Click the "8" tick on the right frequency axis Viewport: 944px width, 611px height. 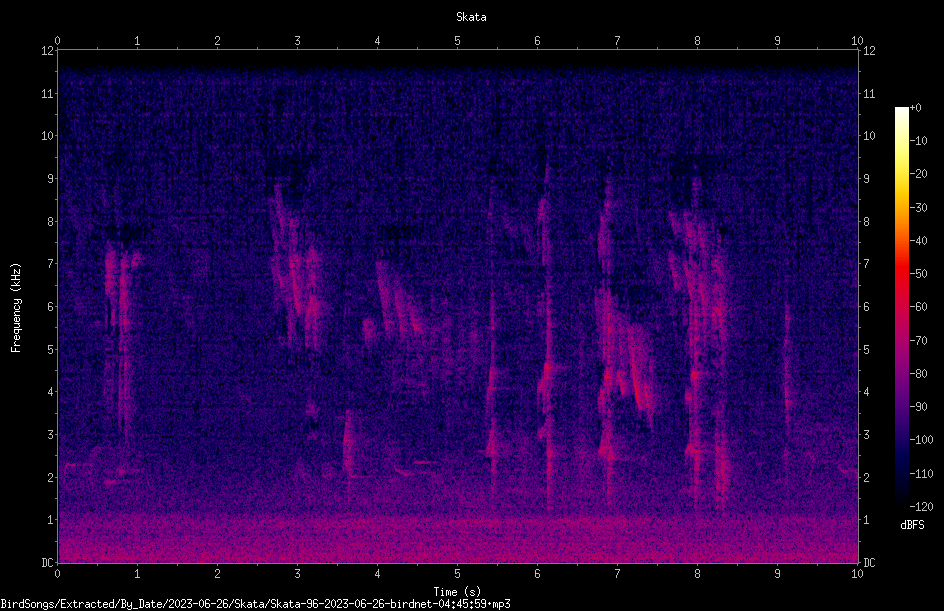point(866,222)
